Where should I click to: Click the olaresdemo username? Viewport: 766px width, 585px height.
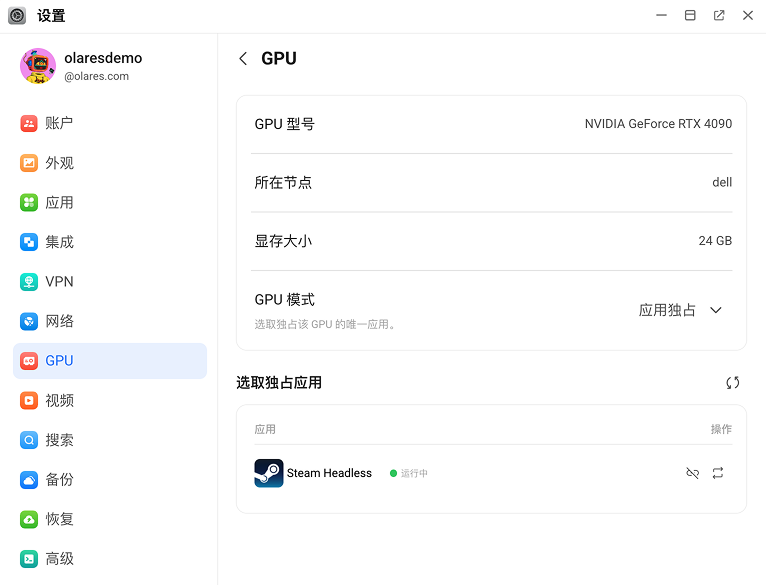[x=103, y=58]
